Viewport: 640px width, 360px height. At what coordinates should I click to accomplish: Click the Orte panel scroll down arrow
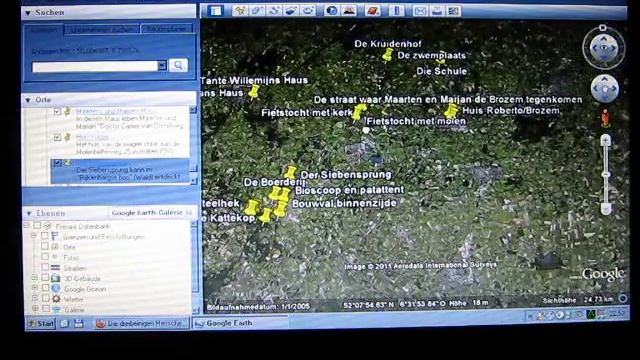(x=193, y=181)
